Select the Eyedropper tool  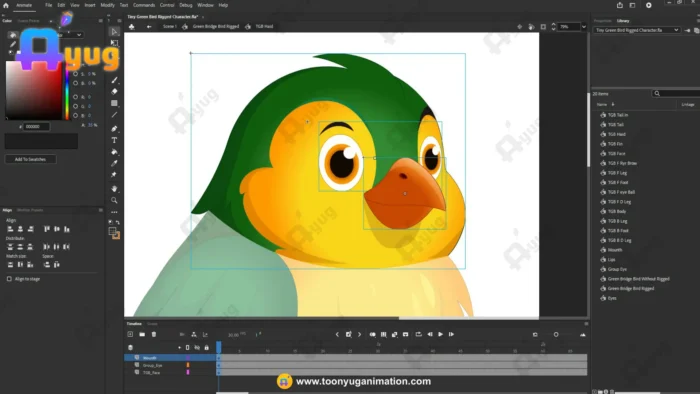coord(114,163)
